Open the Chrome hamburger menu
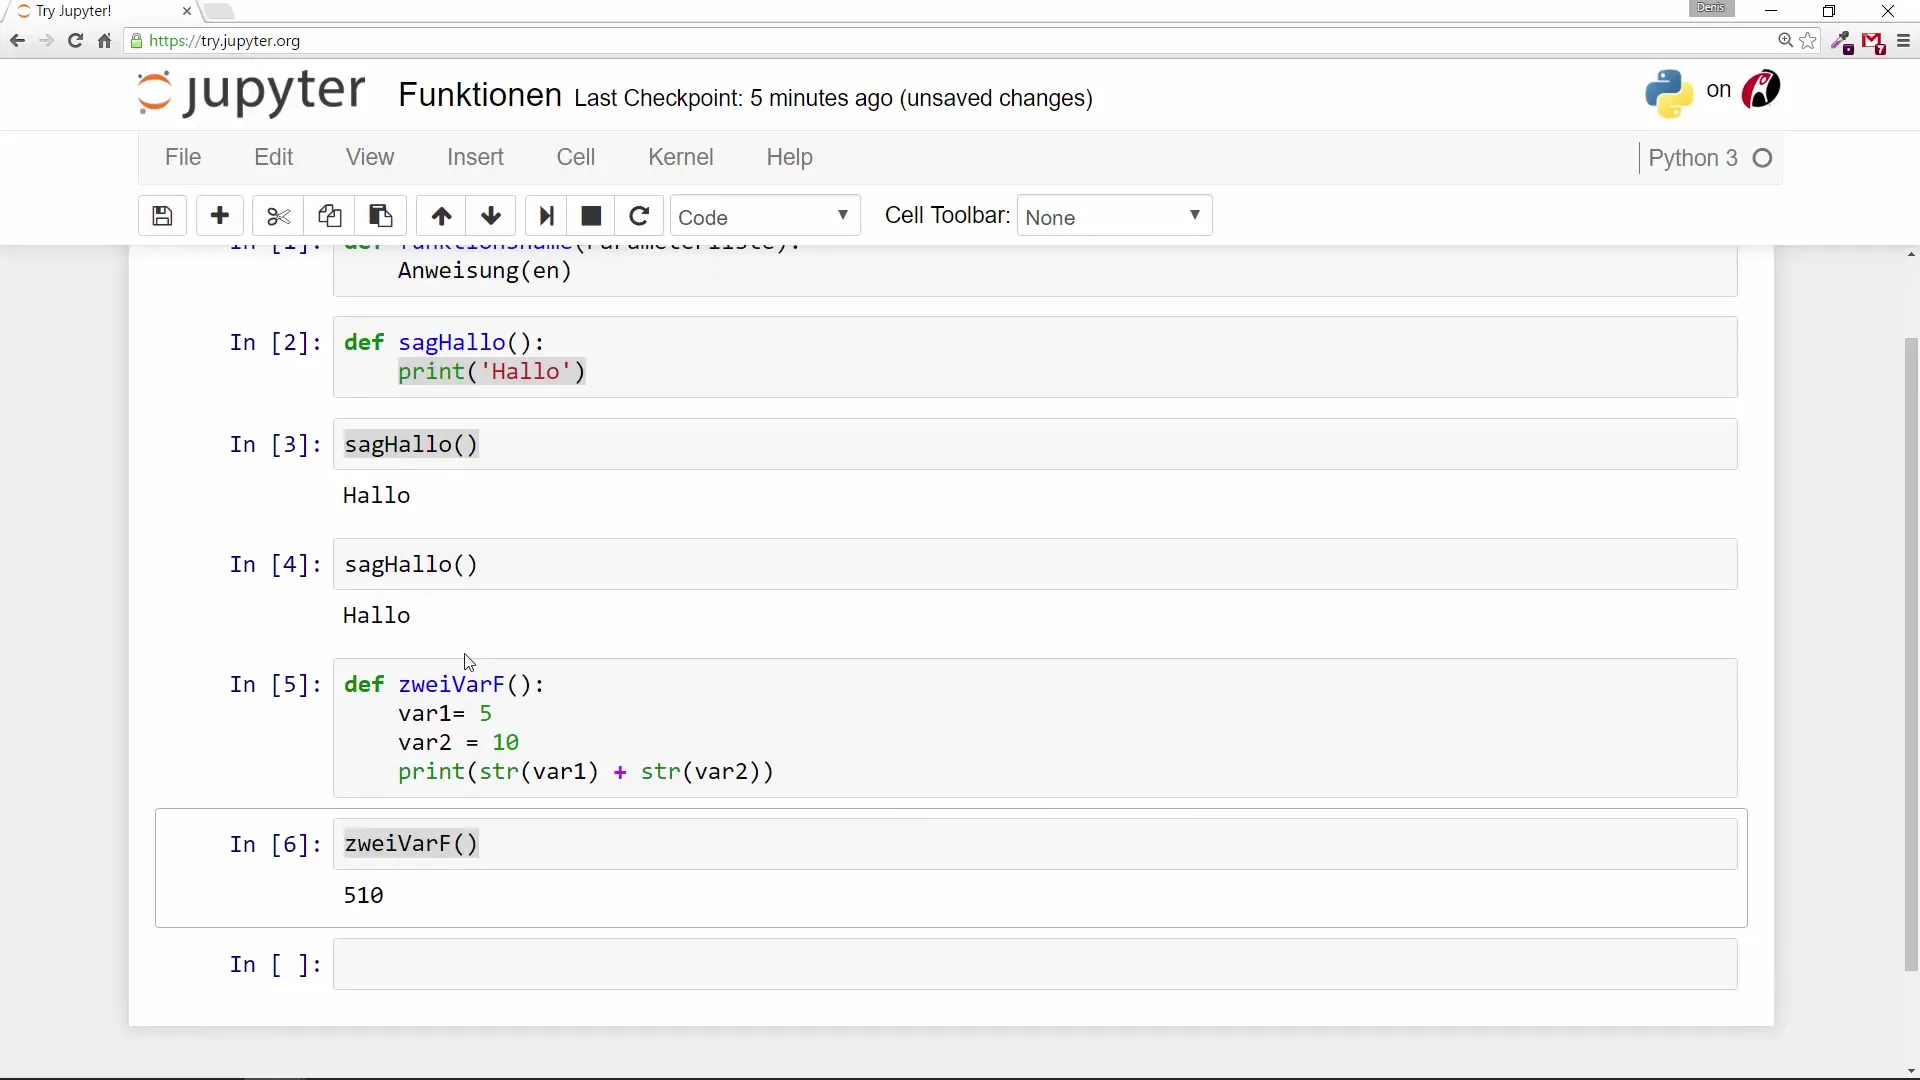The image size is (1920, 1080). click(x=1903, y=41)
